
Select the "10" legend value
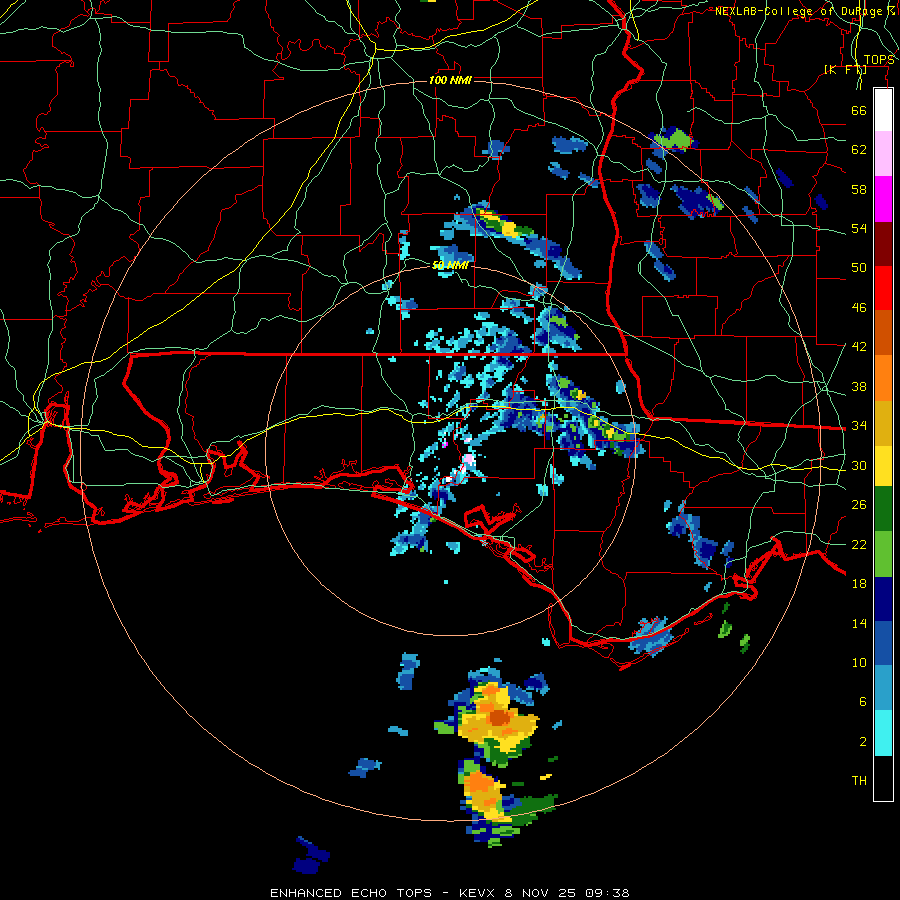pos(859,663)
